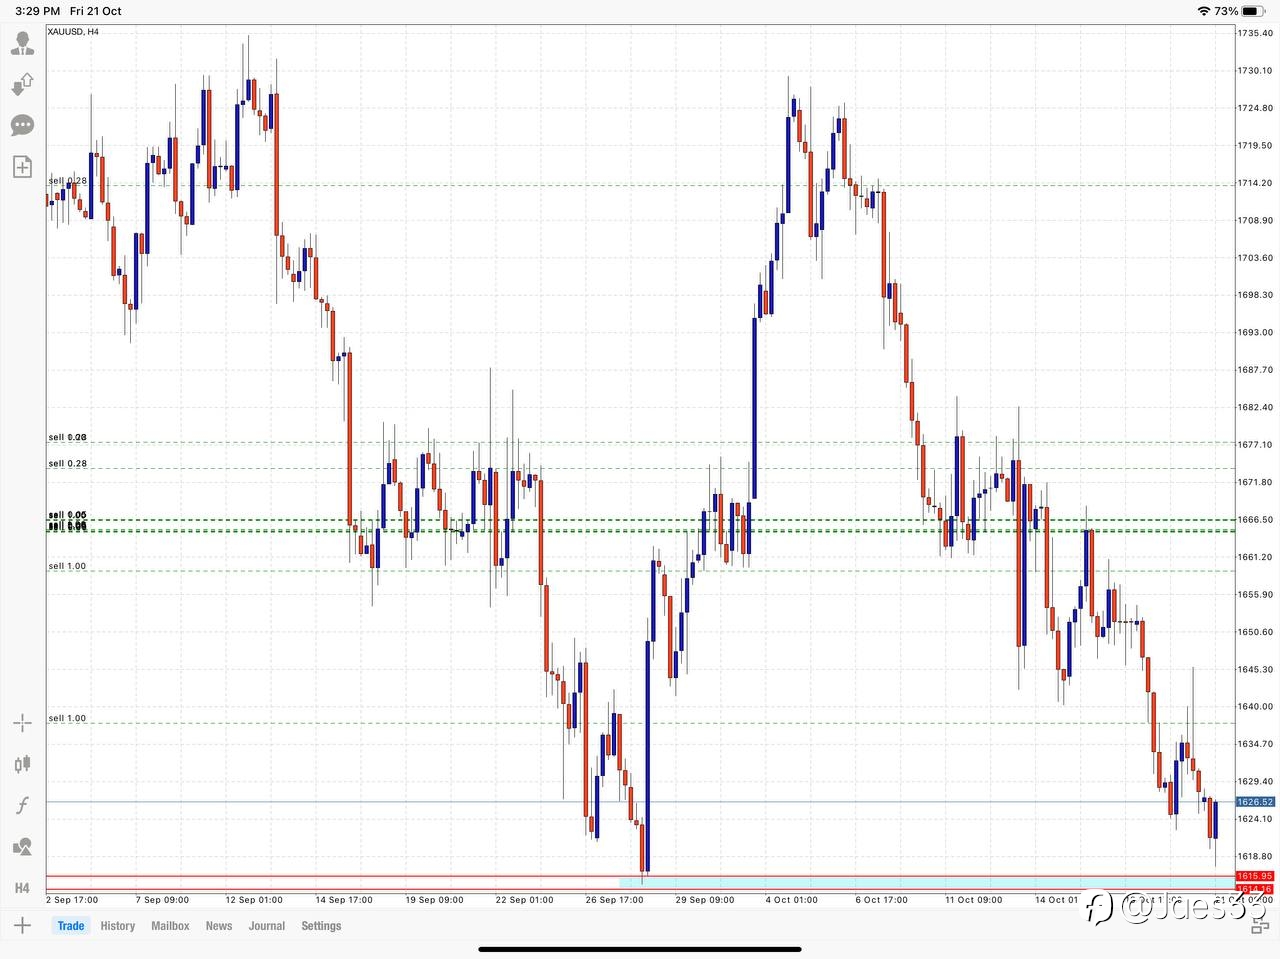The width and height of the screenshot is (1280, 959).
Task: Tap the battery status icon
Action: (1255, 11)
